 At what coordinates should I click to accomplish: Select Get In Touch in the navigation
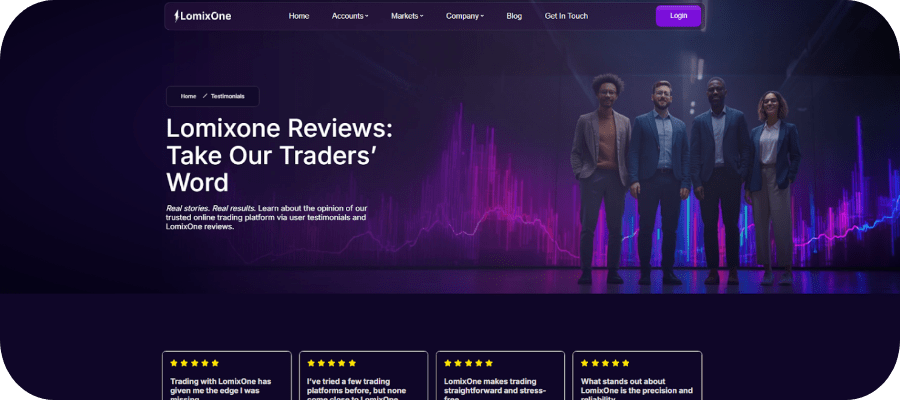coord(566,16)
